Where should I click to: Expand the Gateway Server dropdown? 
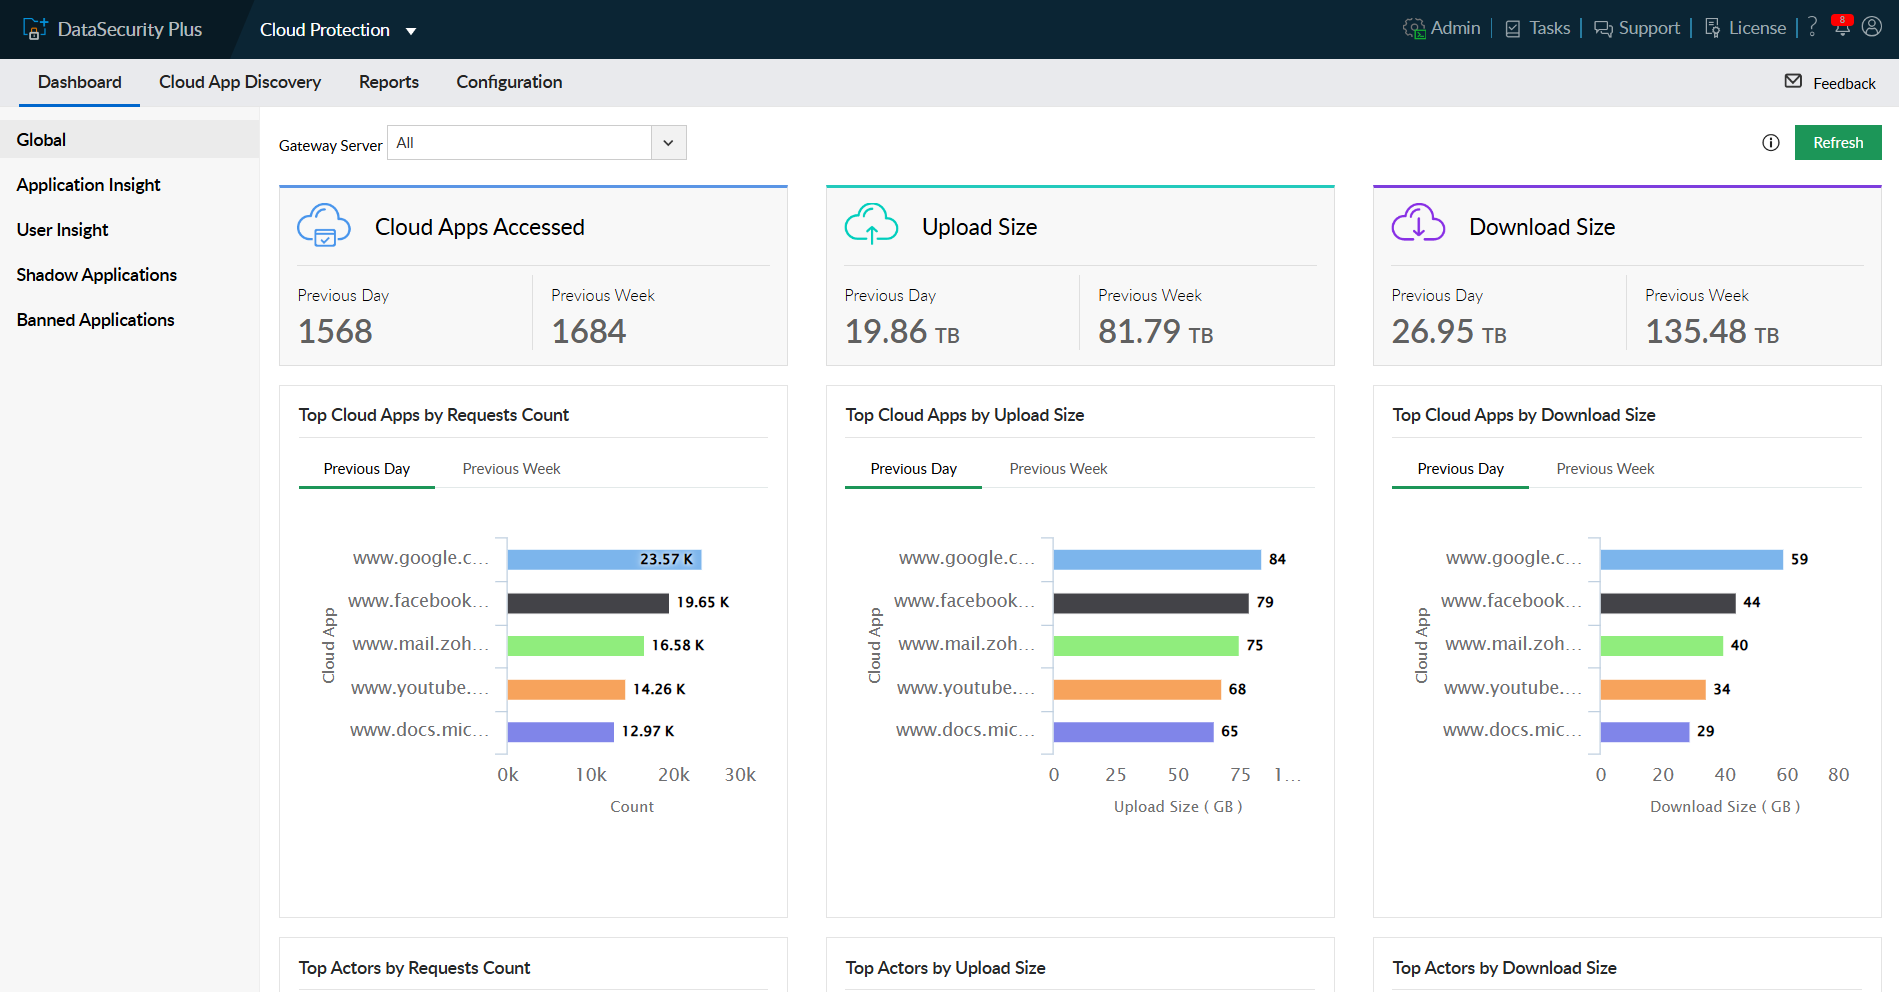click(668, 142)
